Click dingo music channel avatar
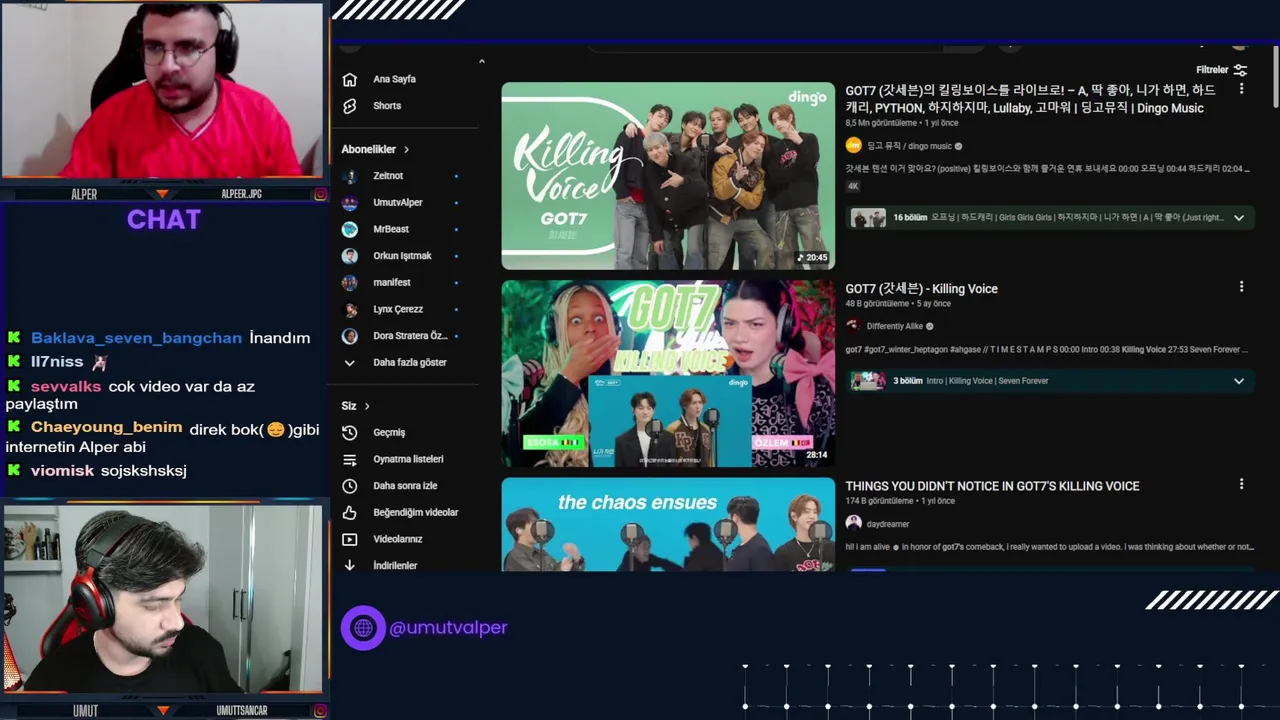Screen dimensions: 1280x720 [853, 146]
